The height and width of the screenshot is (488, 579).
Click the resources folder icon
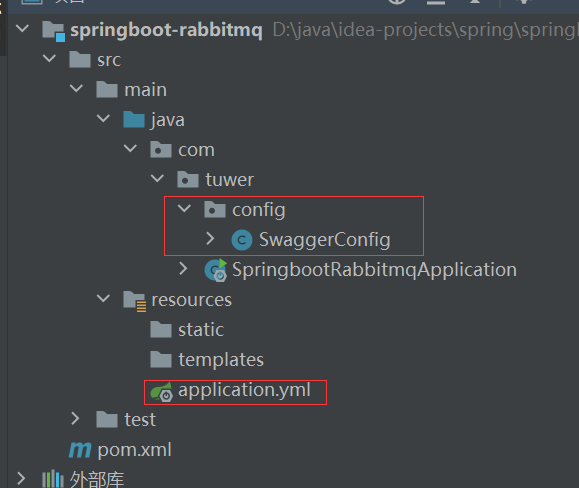134,300
